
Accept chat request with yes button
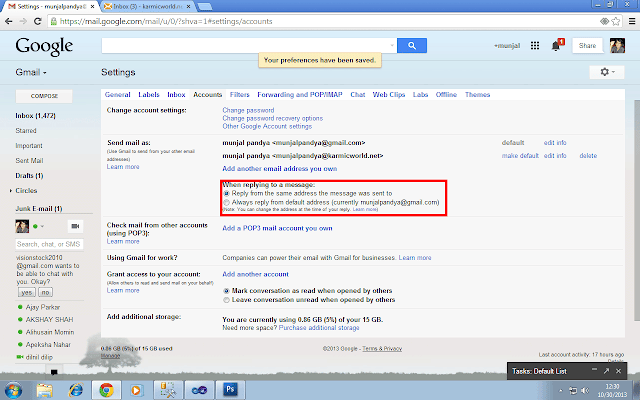27,292
